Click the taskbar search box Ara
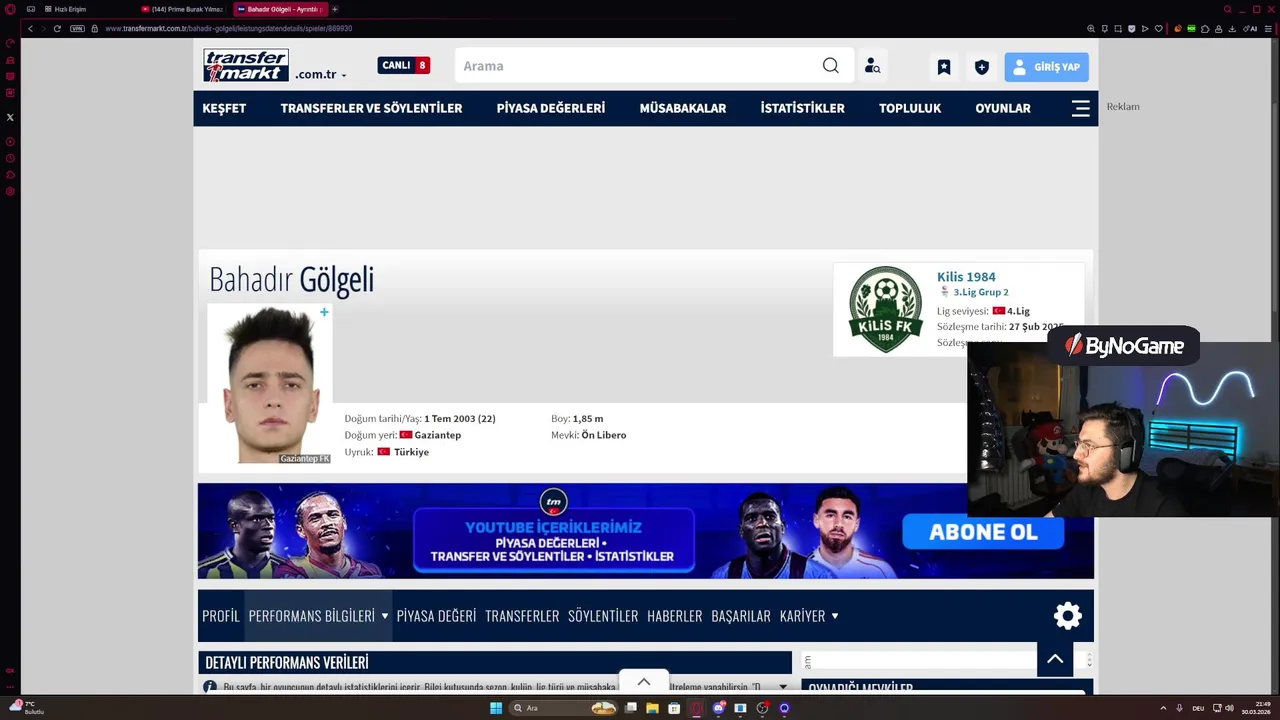Screen dimensions: 1280x720 coord(562,708)
